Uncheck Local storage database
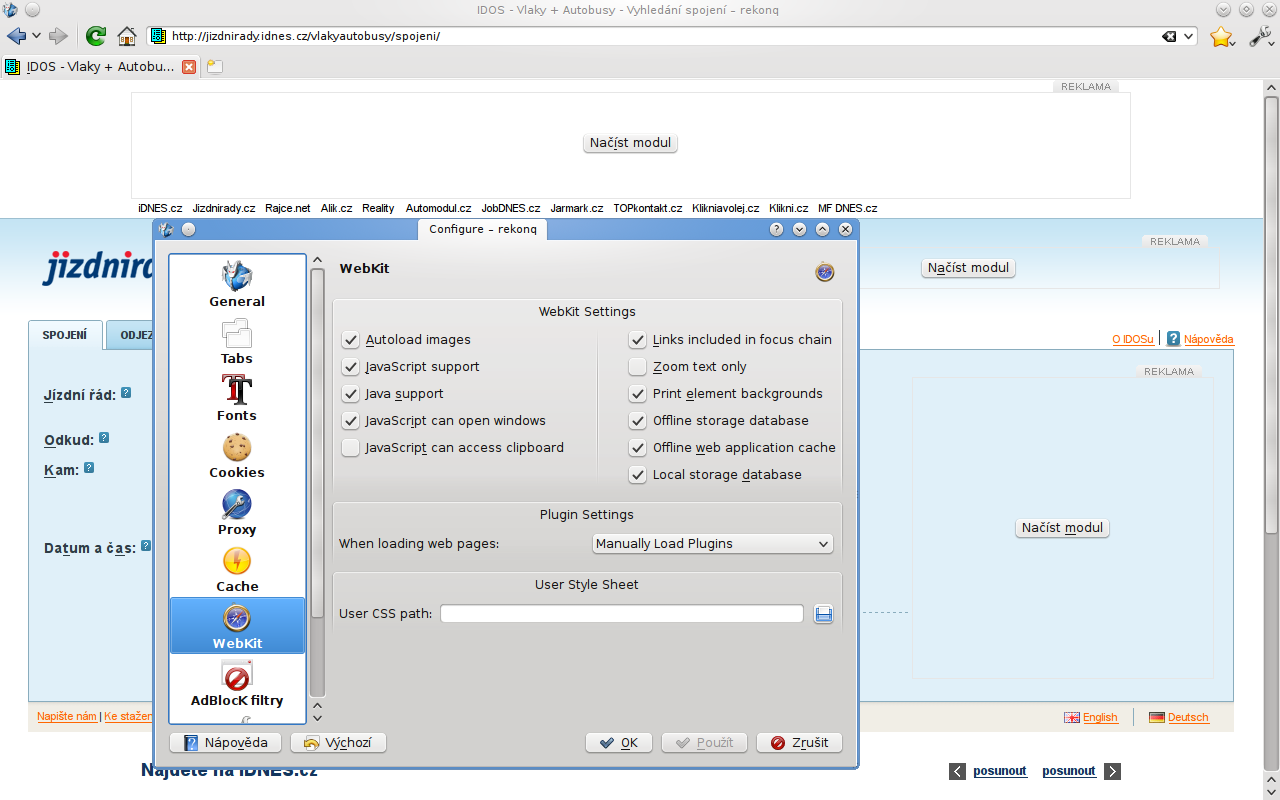1280x800 pixels. click(x=637, y=475)
